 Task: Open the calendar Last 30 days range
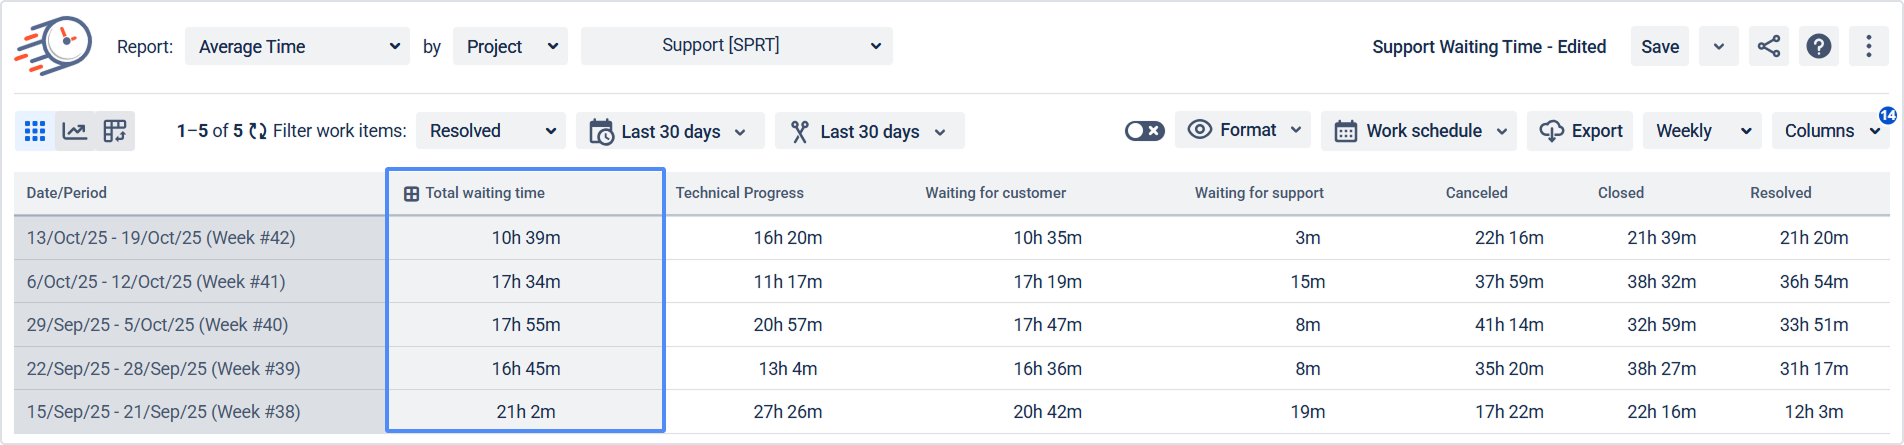click(670, 131)
